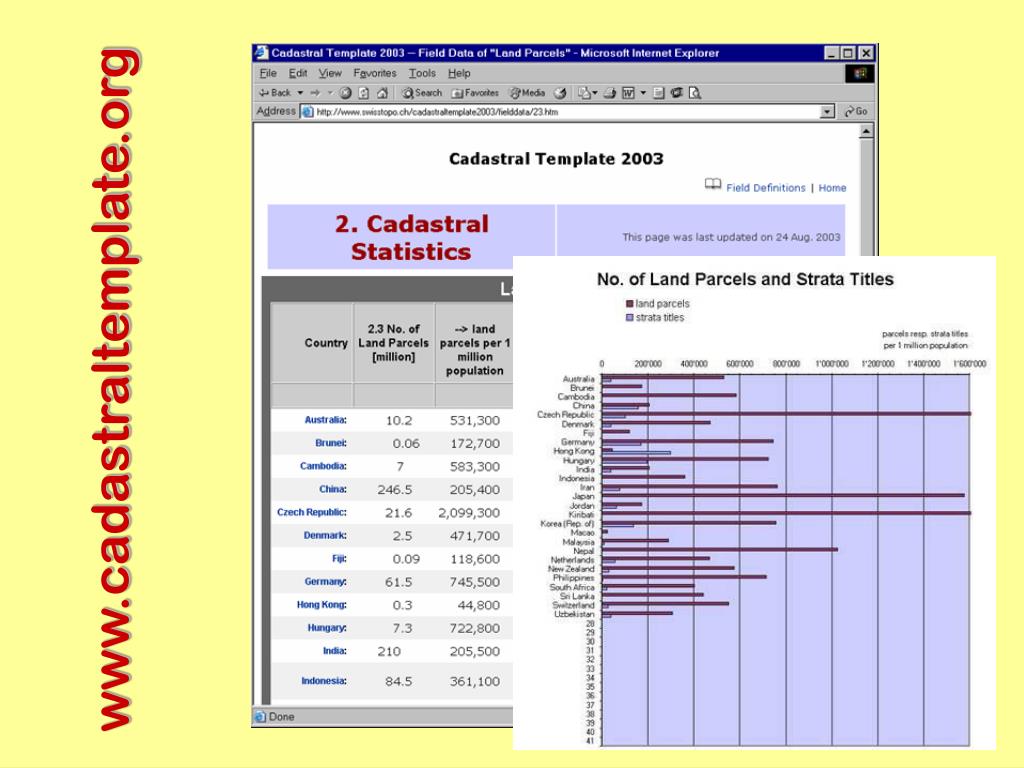Click the Discuss toolbar icon
1024x768 pixels.
[x=658, y=93]
